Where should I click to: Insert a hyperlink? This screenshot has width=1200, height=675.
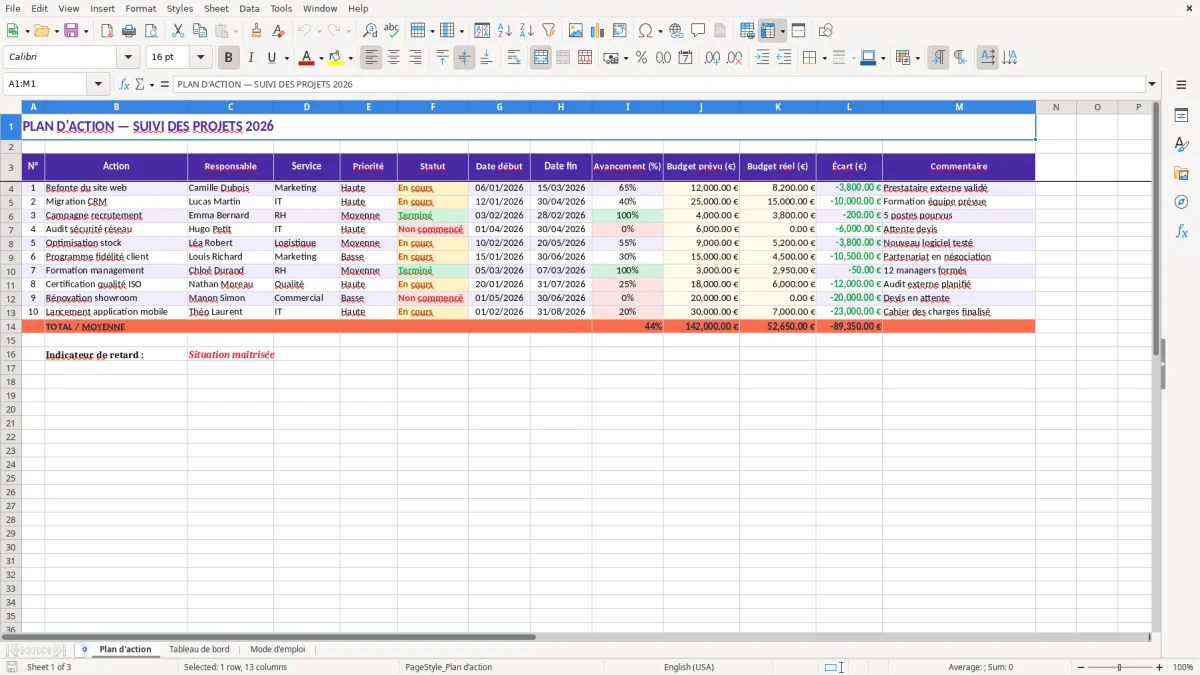coord(676,31)
